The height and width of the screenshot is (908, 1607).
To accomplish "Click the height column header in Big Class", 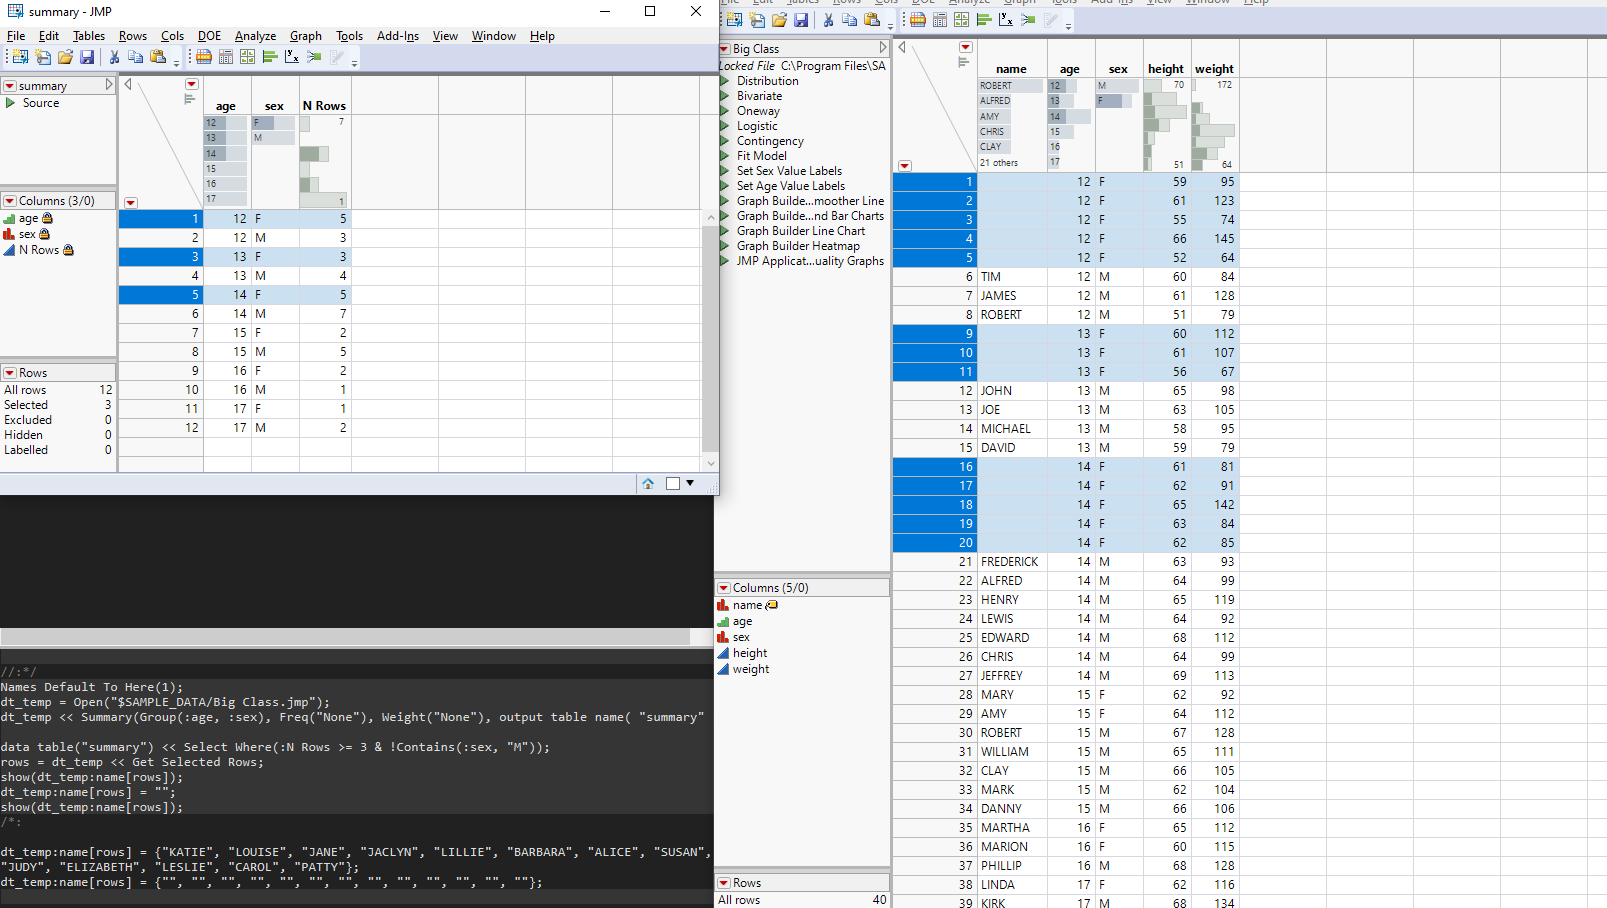I will click(1165, 69).
